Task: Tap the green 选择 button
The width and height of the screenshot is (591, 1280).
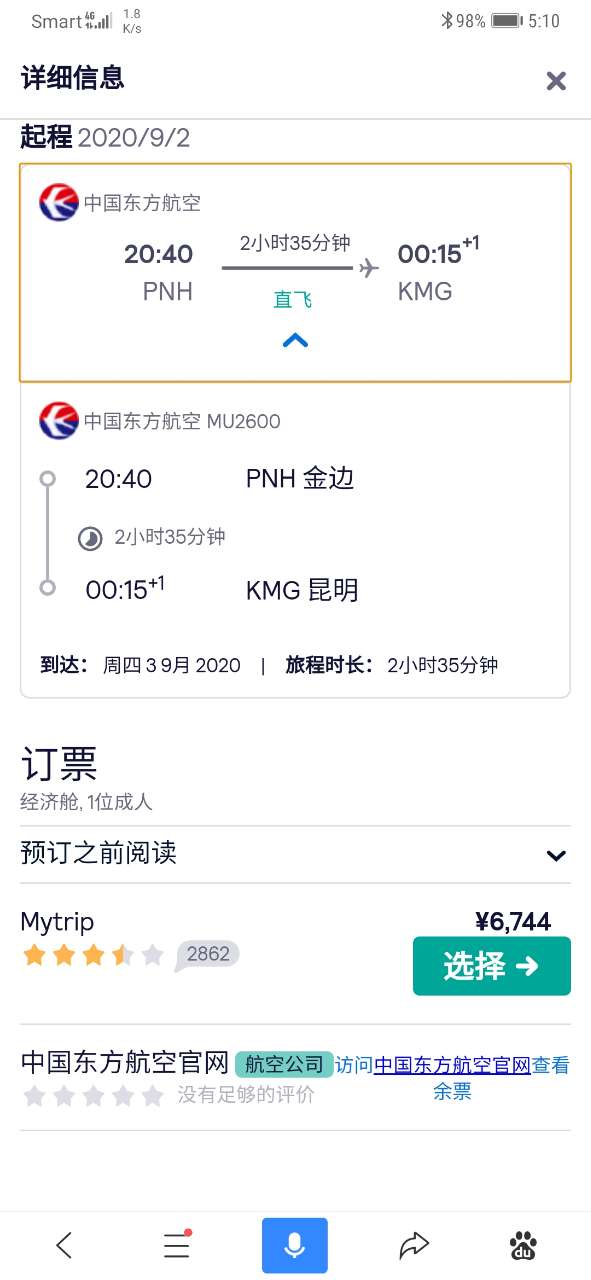Action: pos(491,966)
